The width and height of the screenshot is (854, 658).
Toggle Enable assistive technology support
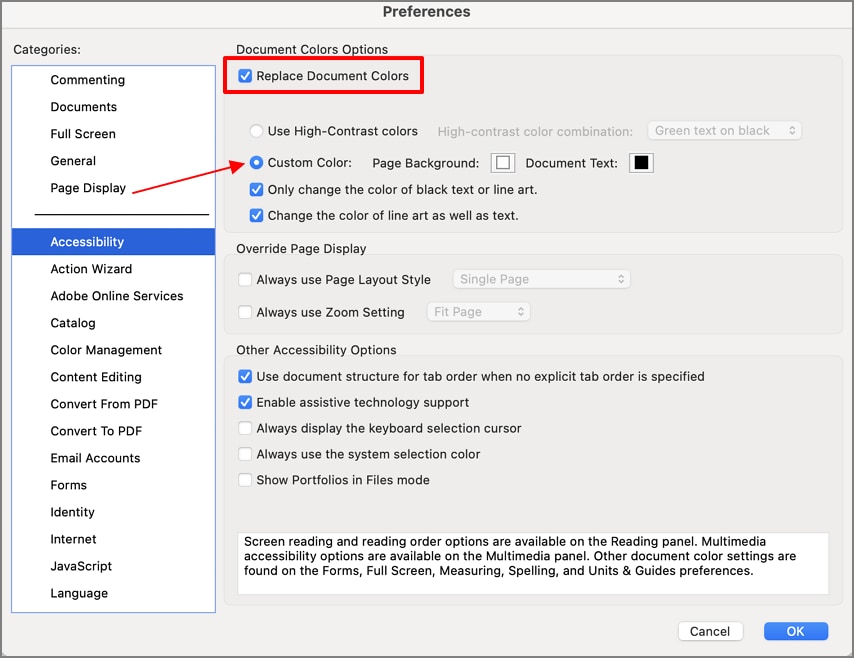pyautogui.click(x=245, y=403)
